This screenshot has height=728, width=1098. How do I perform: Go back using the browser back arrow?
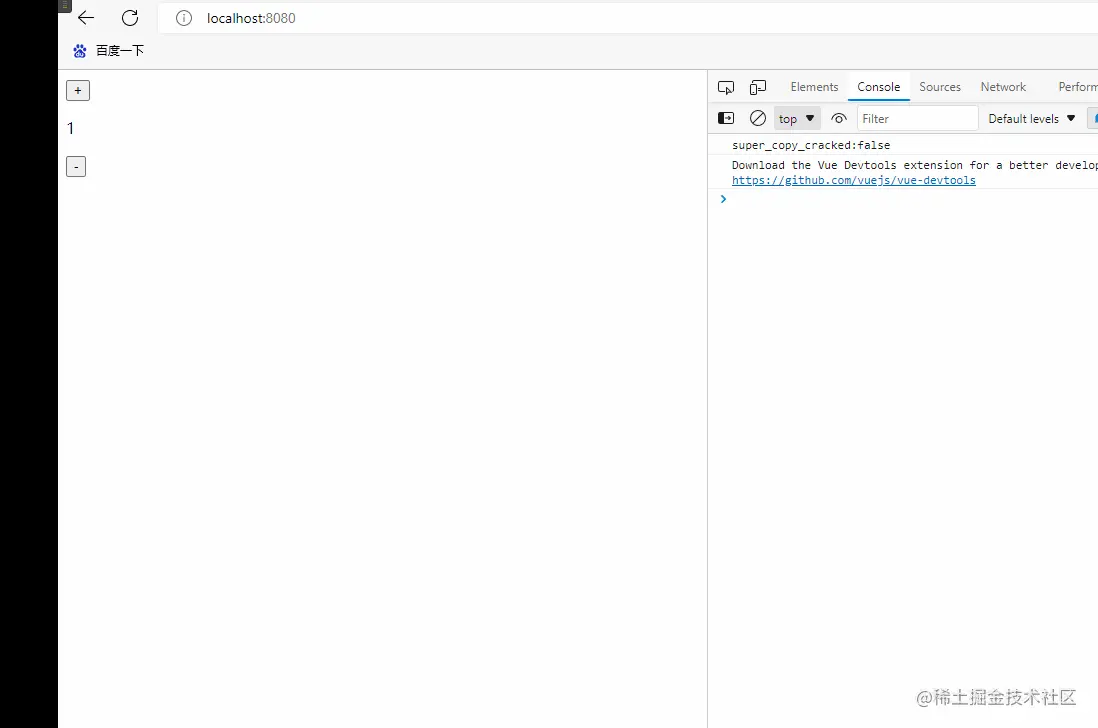(x=86, y=18)
